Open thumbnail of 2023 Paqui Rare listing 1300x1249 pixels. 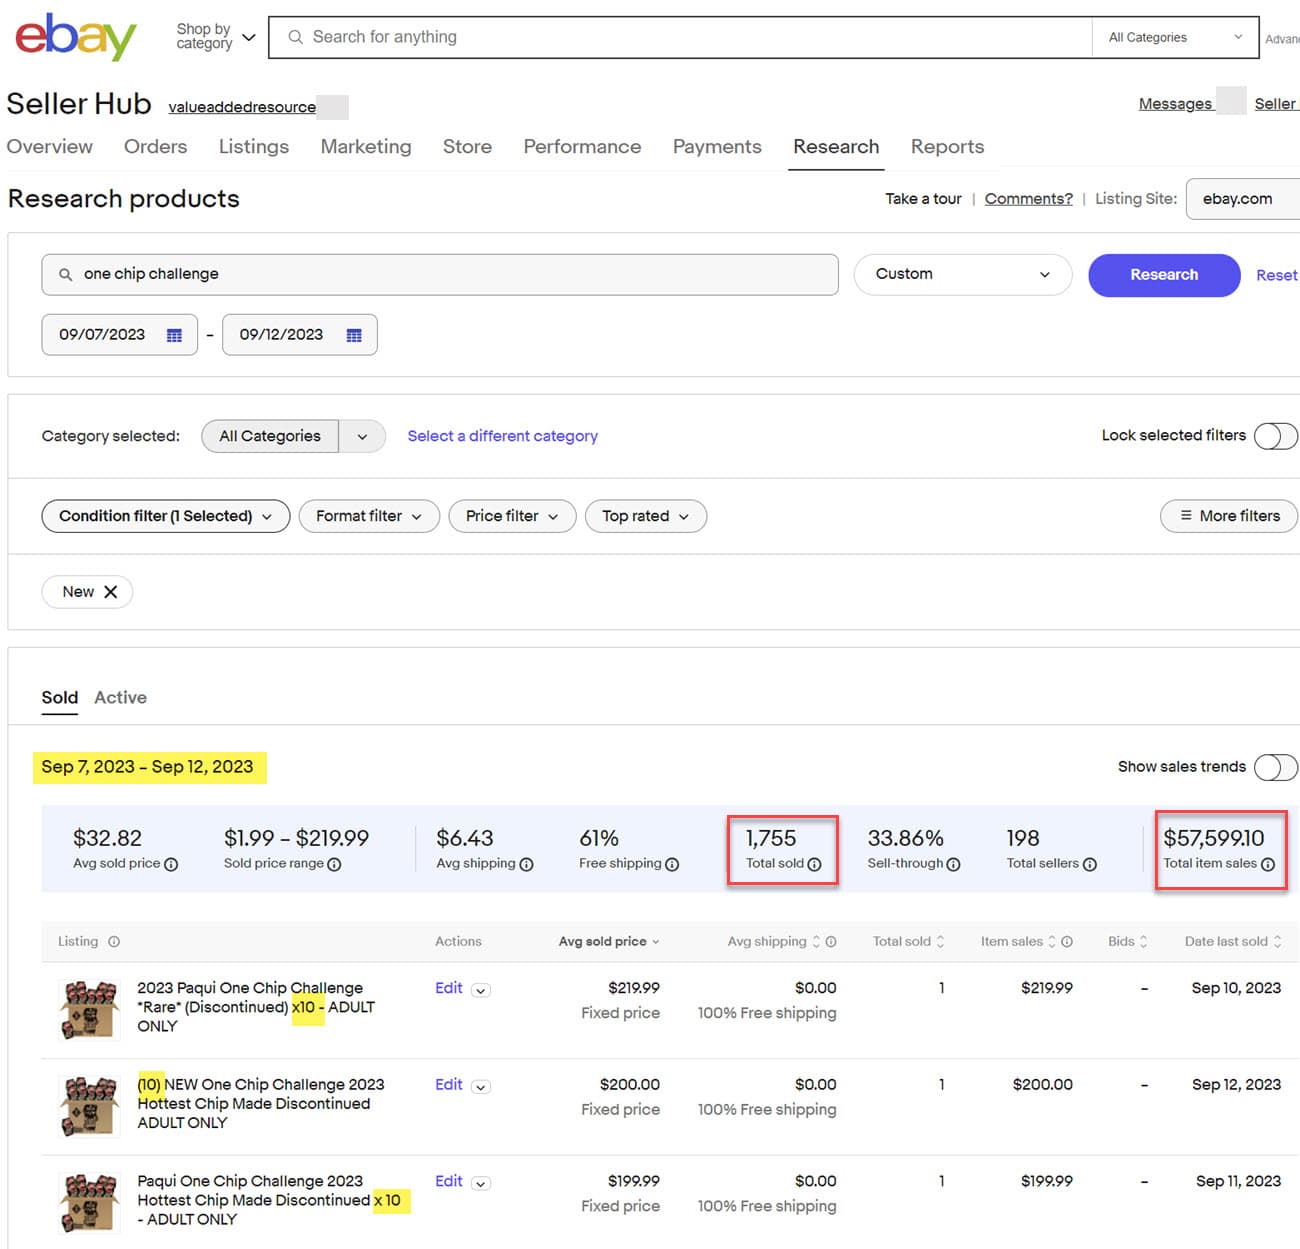pyautogui.click(x=88, y=1008)
